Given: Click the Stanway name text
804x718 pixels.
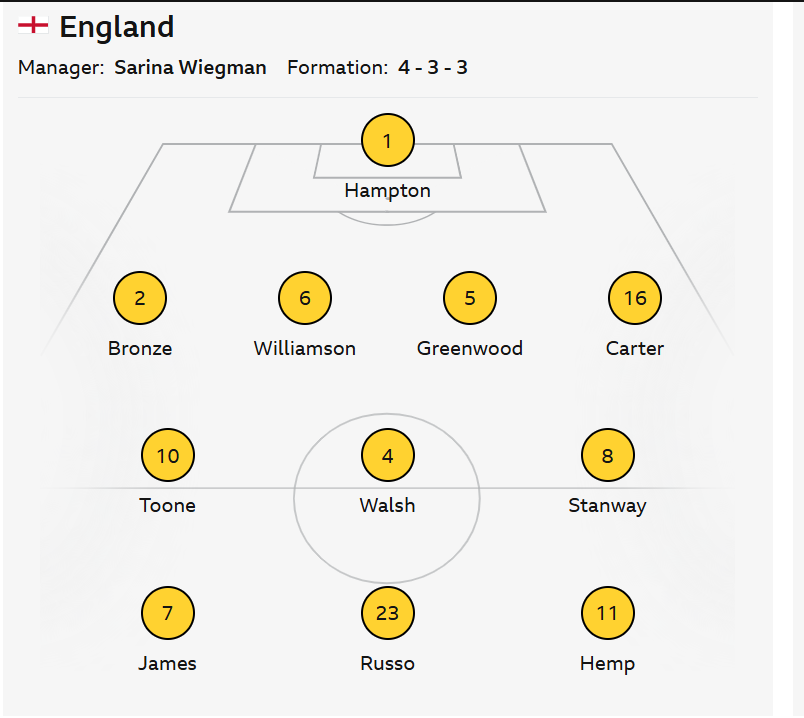Looking at the screenshot, I should [x=608, y=506].
